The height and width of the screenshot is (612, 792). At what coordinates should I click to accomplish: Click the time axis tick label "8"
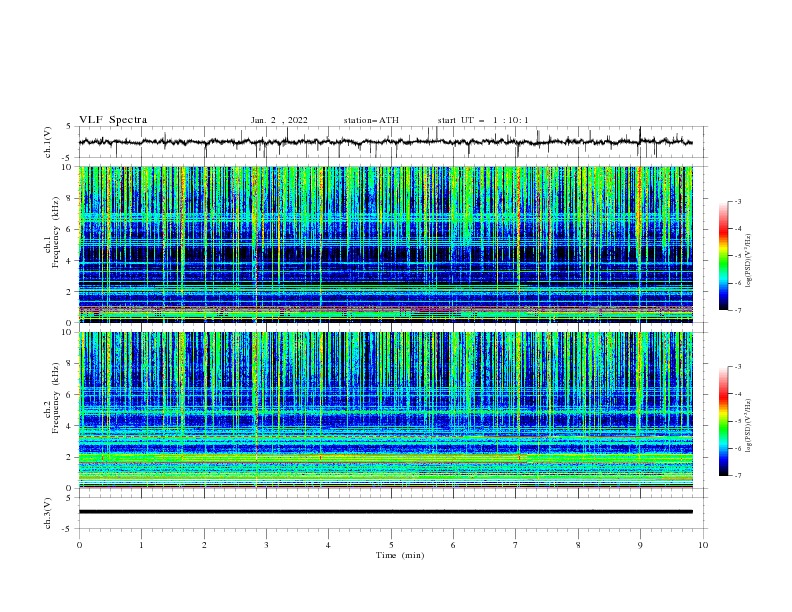pyautogui.click(x=578, y=545)
